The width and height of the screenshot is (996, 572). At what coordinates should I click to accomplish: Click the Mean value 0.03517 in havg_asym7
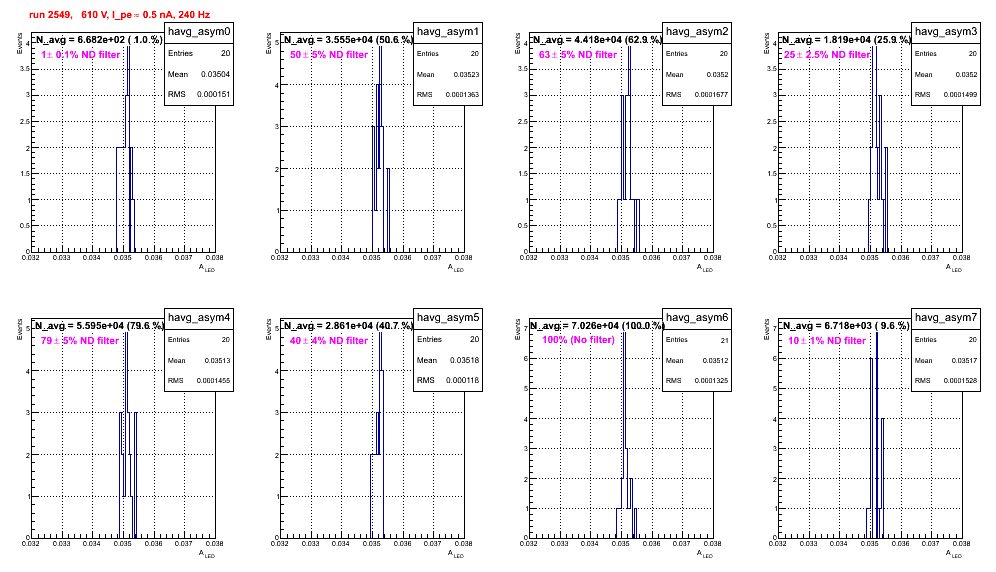tap(964, 360)
